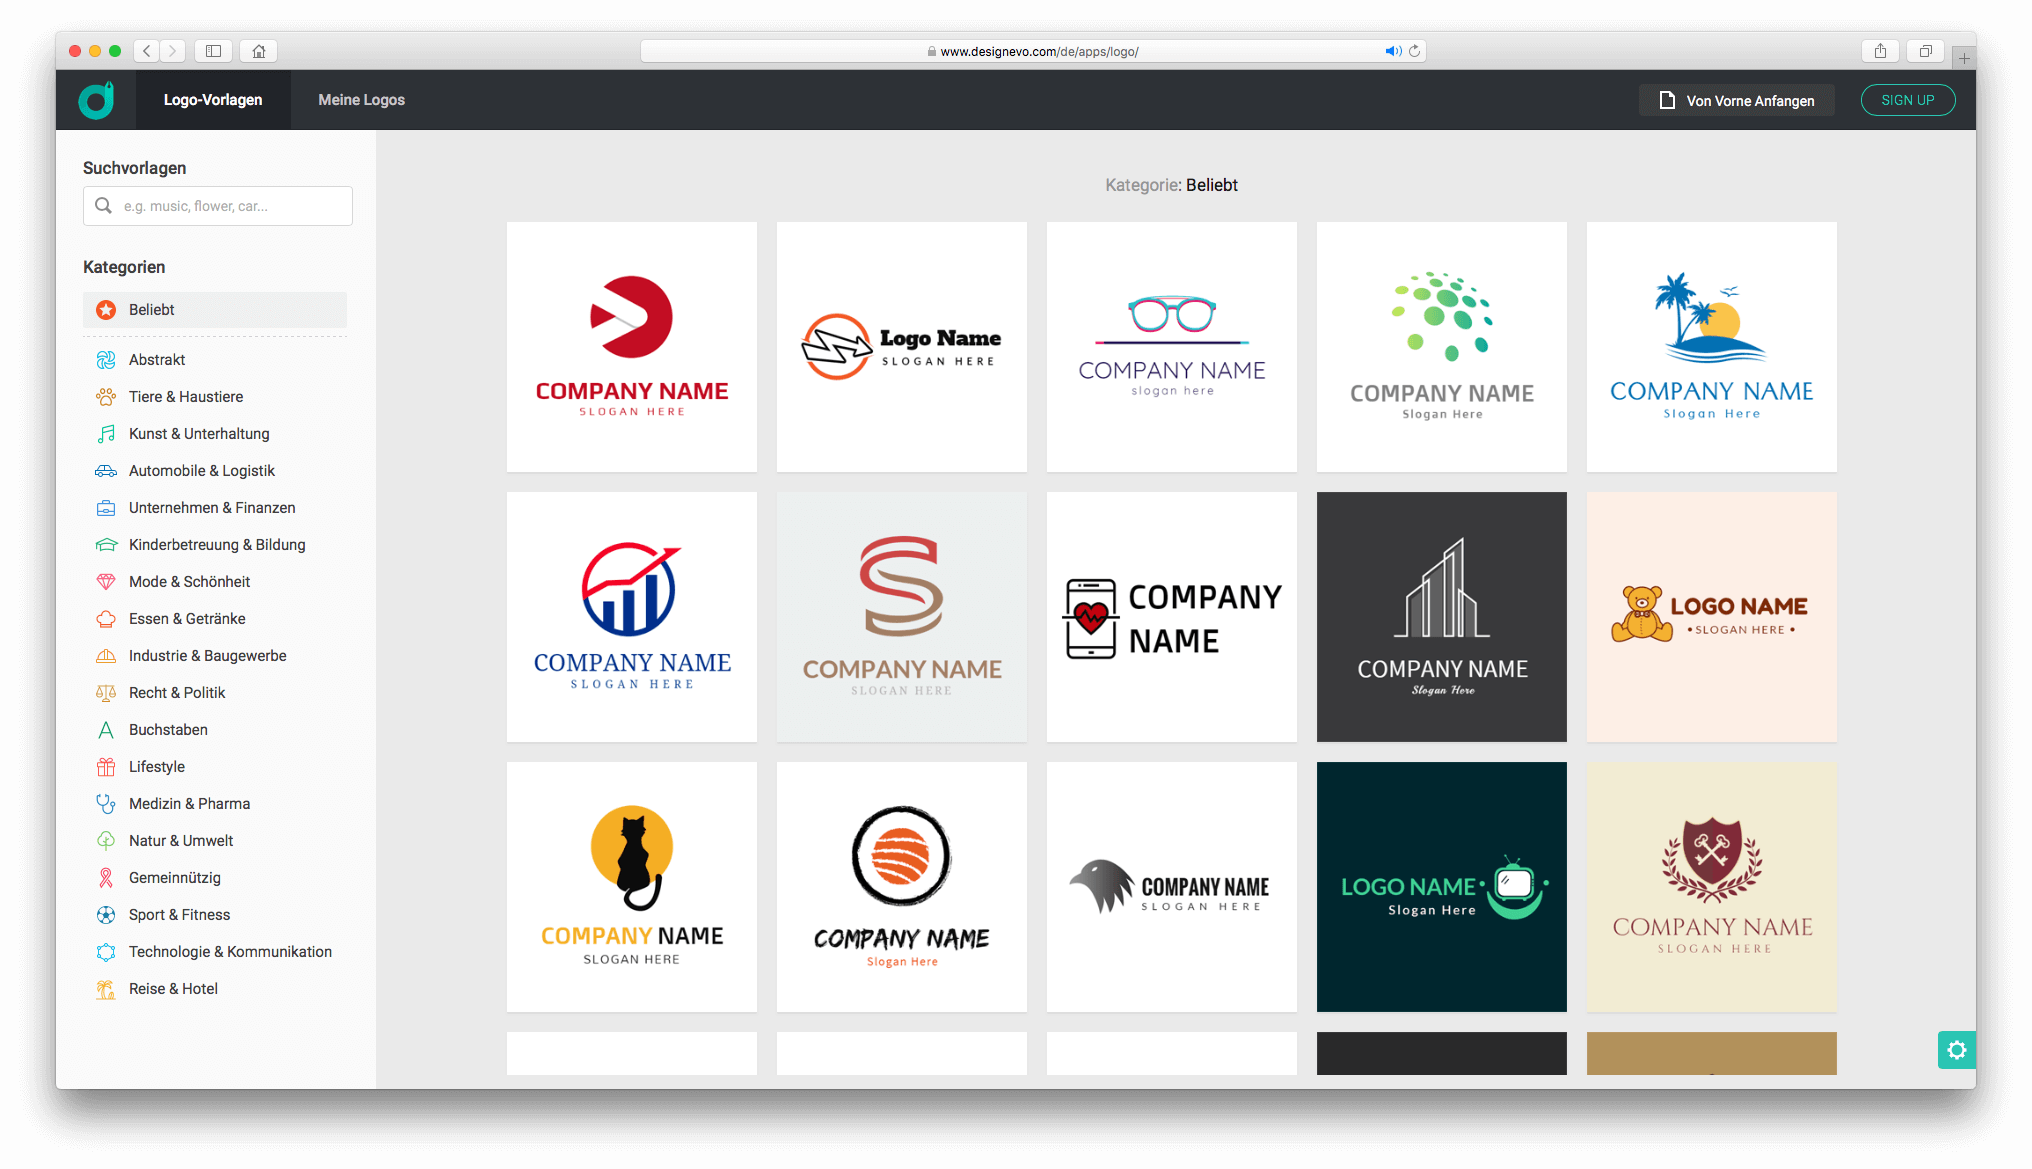The height and width of the screenshot is (1169, 2032).
Task: Open the black cat logo template
Action: (632, 887)
